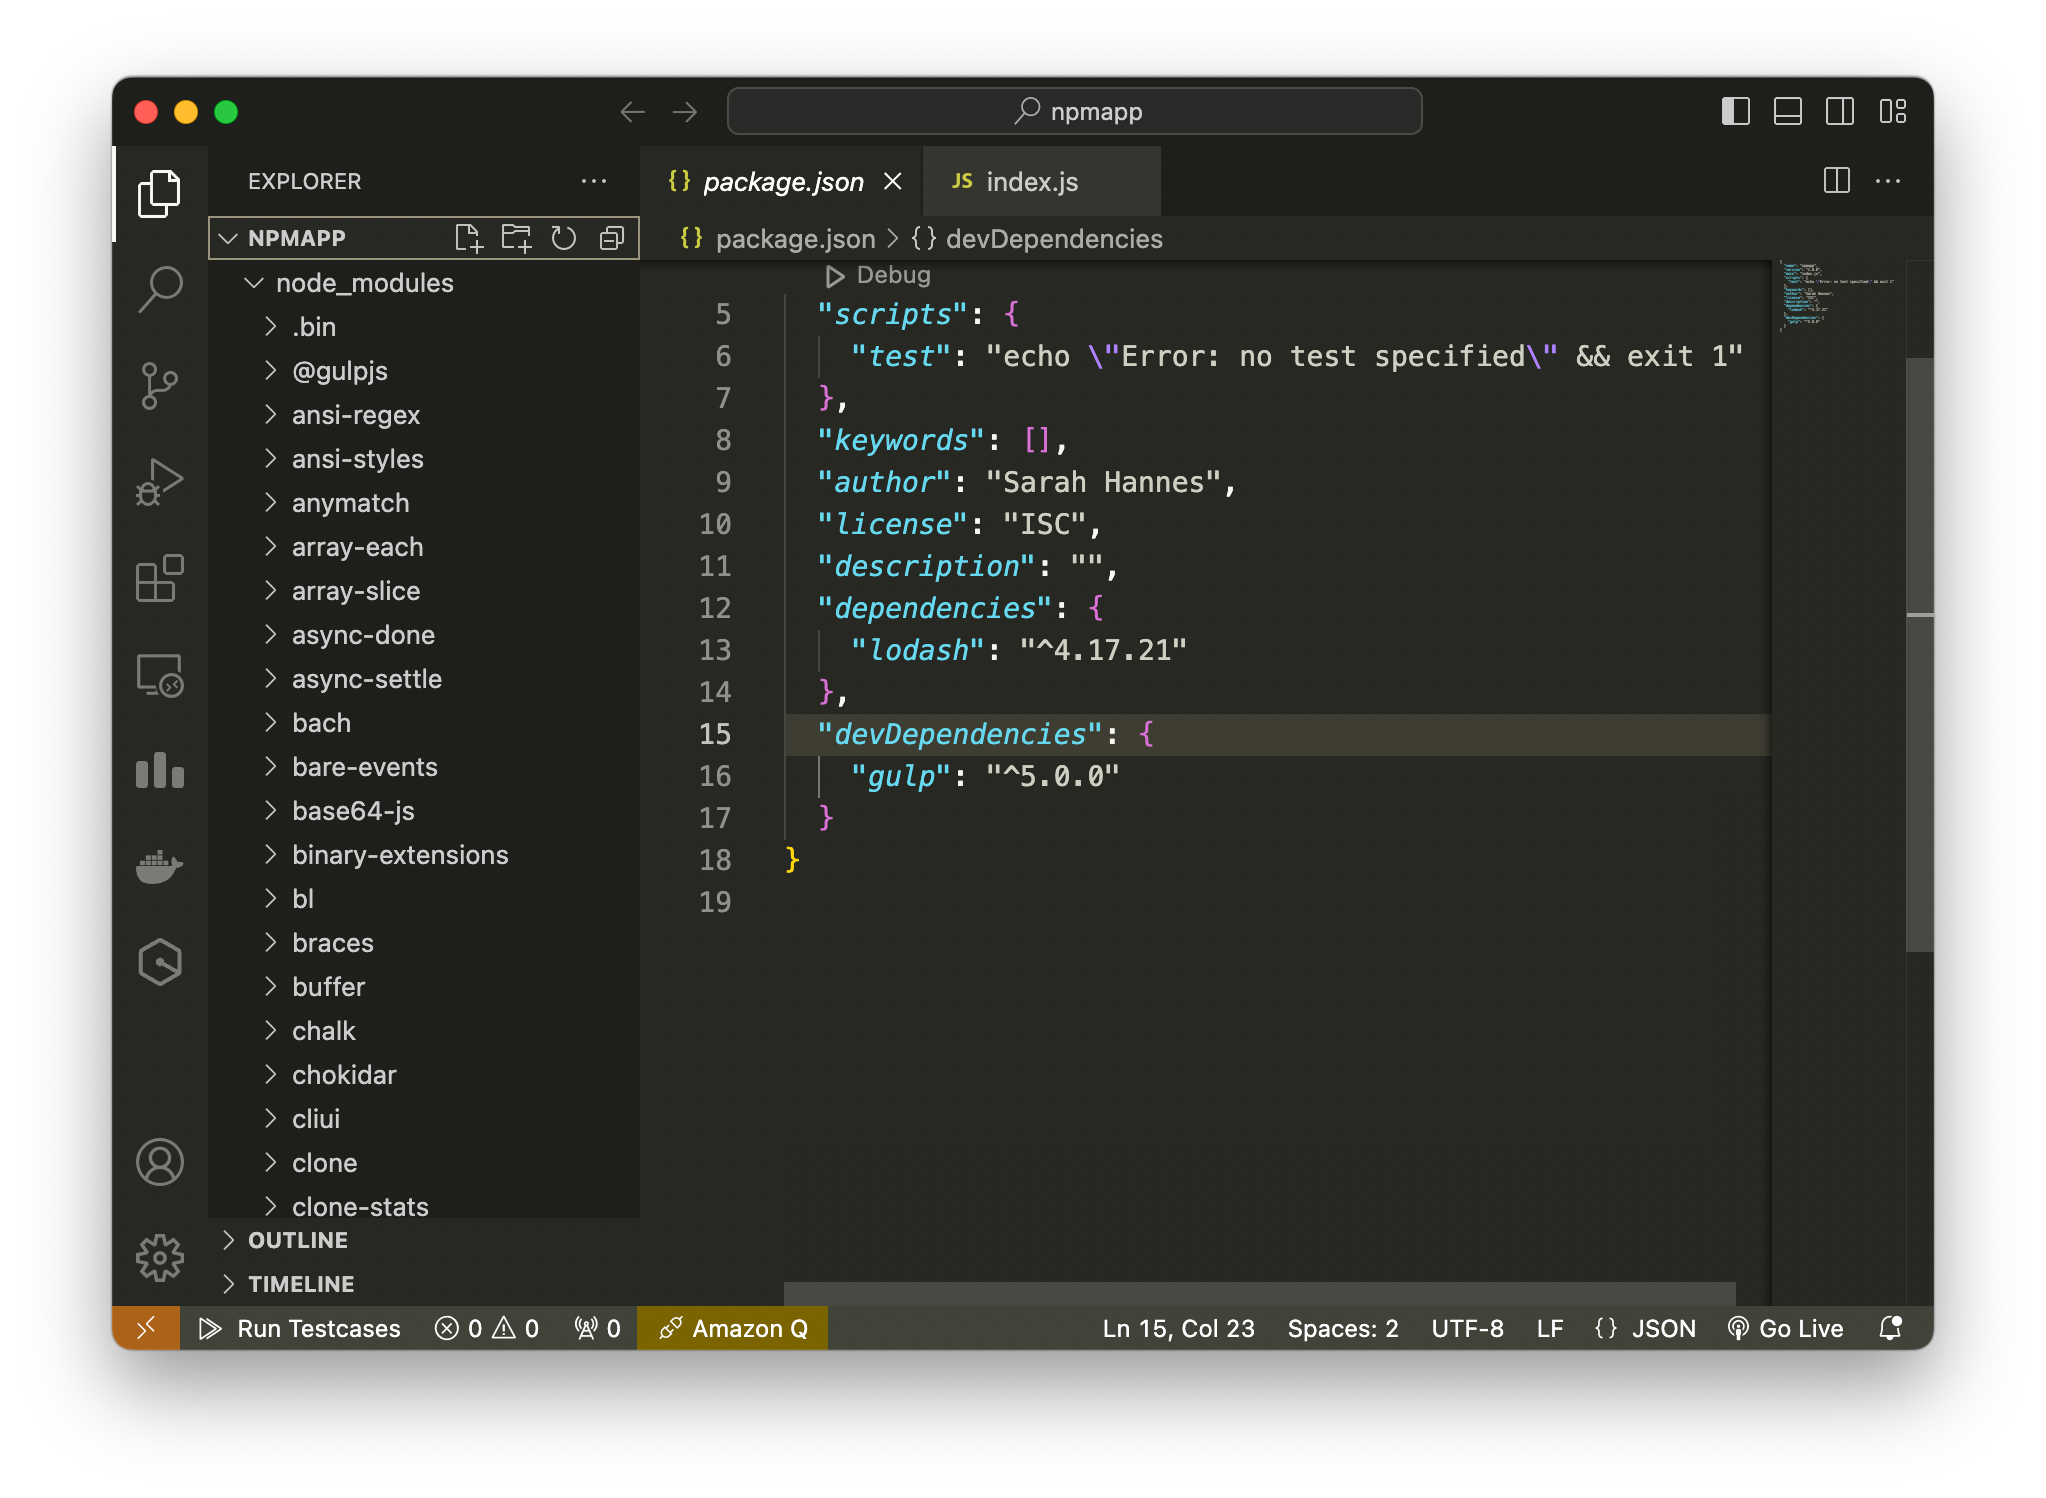Go forward in navigation history

point(685,112)
